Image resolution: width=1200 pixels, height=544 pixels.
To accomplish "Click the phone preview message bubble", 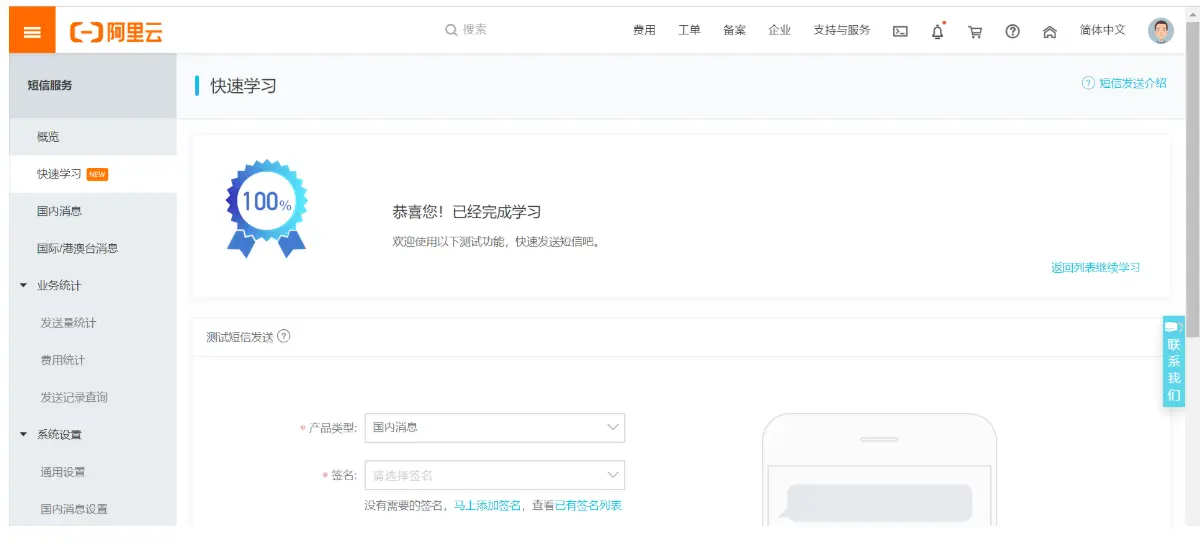I will point(879,503).
